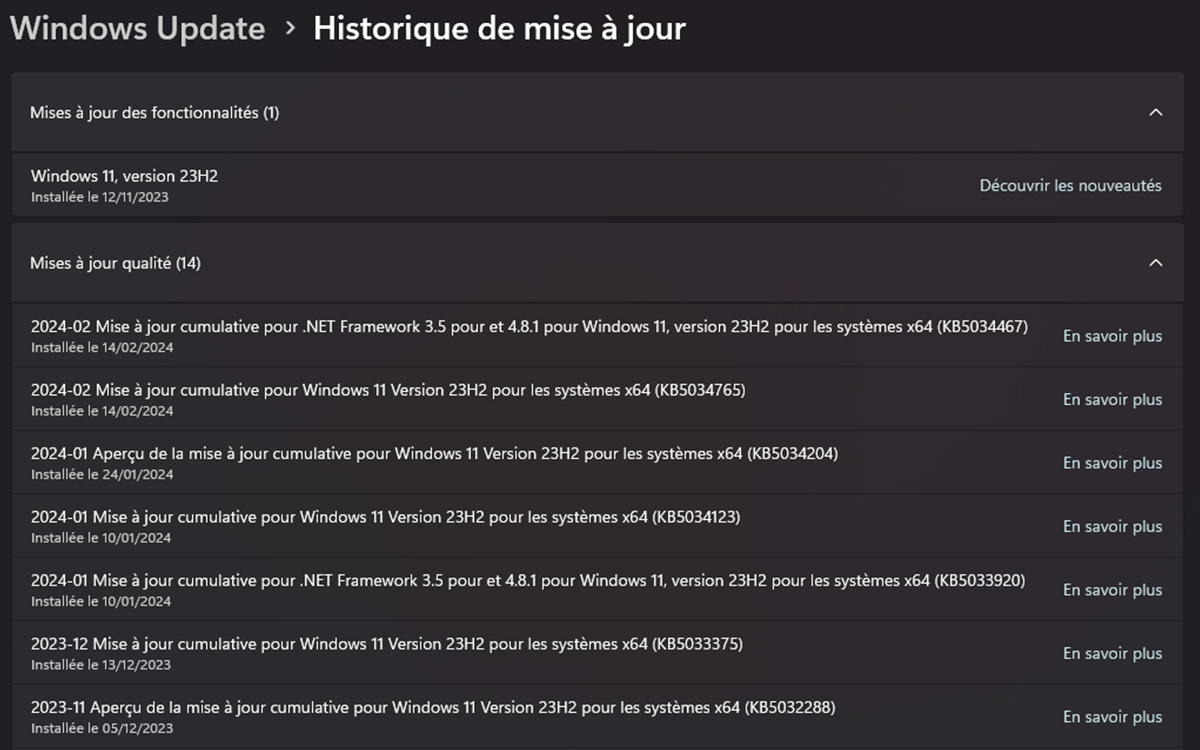Open En savoir plus for KB5034765
The image size is (1200, 750).
pos(1112,399)
